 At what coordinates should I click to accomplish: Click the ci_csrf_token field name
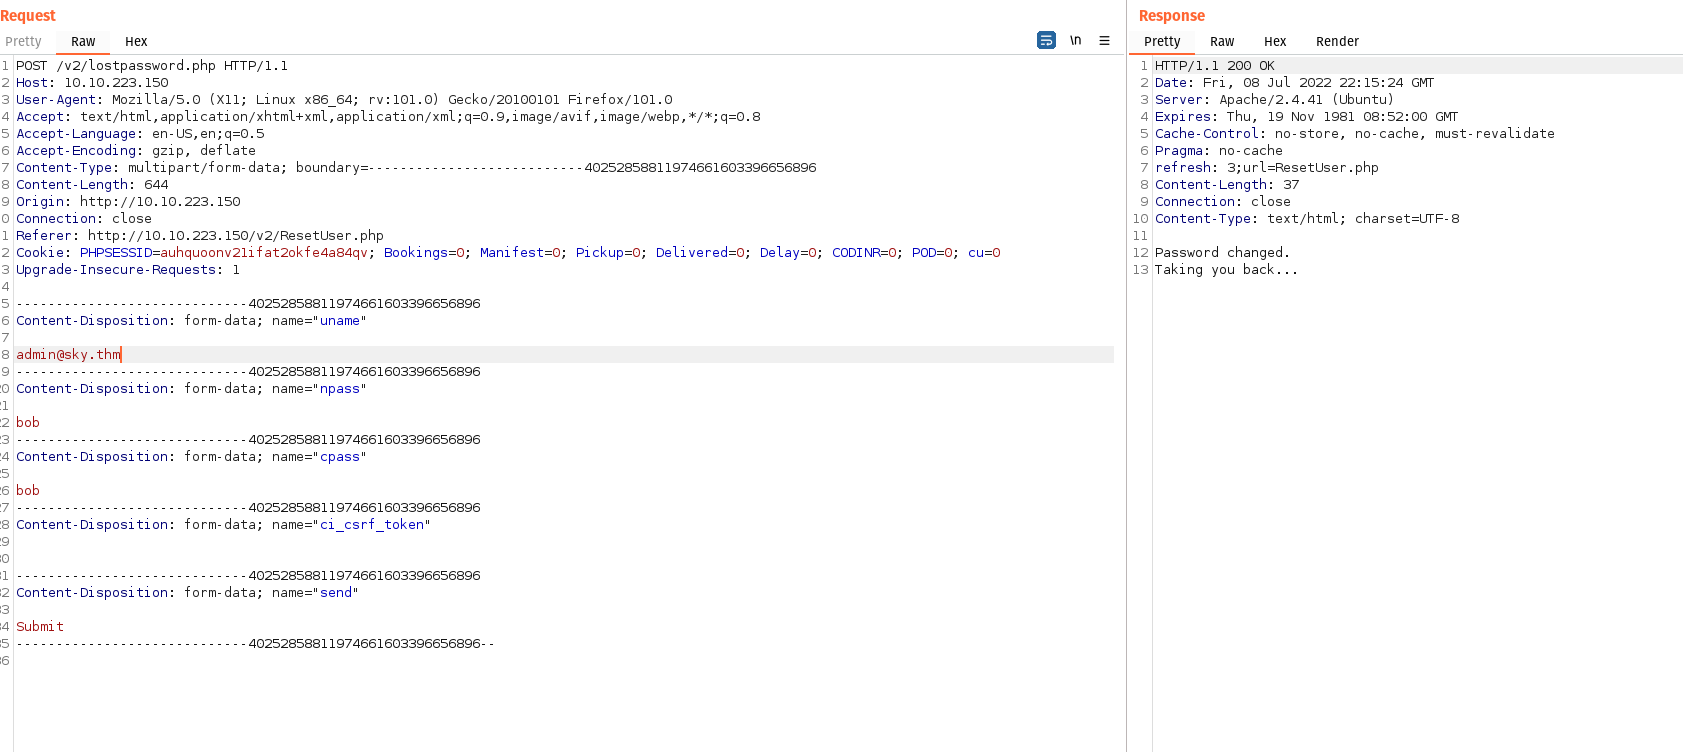click(372, 525)
